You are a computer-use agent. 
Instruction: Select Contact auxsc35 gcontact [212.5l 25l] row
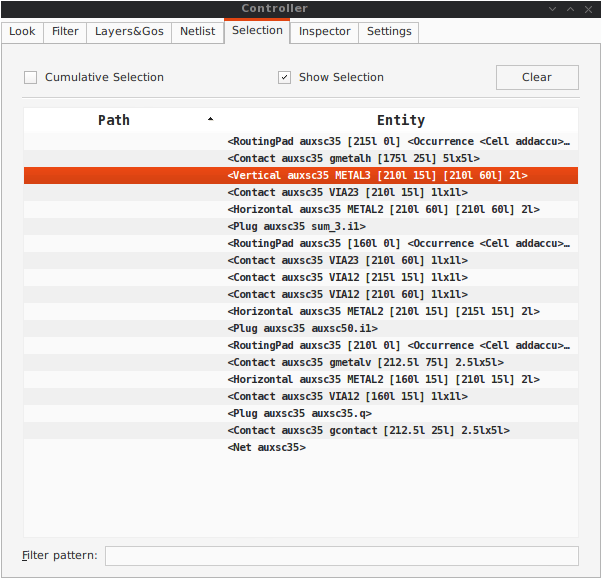(301, 430)
